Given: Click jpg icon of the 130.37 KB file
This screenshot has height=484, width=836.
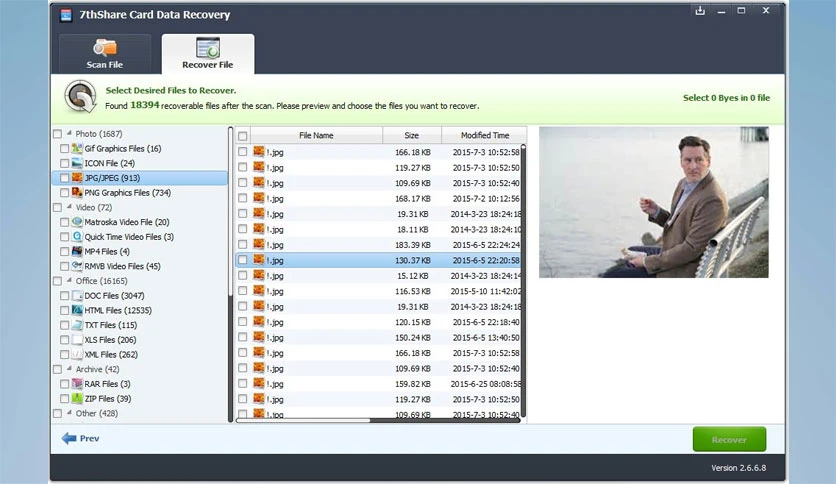Looking at the screenshot, I should pyautogui.click(x=259, y=260).
